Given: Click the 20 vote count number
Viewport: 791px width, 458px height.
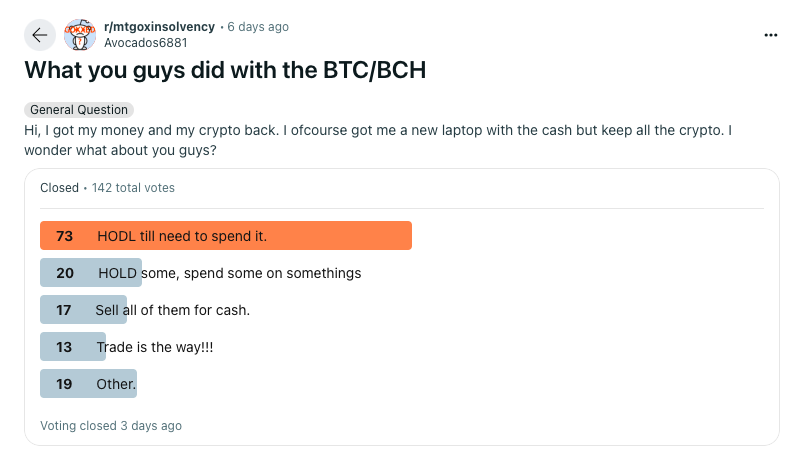Looking at the screenshot, I should tap(65, 273).
